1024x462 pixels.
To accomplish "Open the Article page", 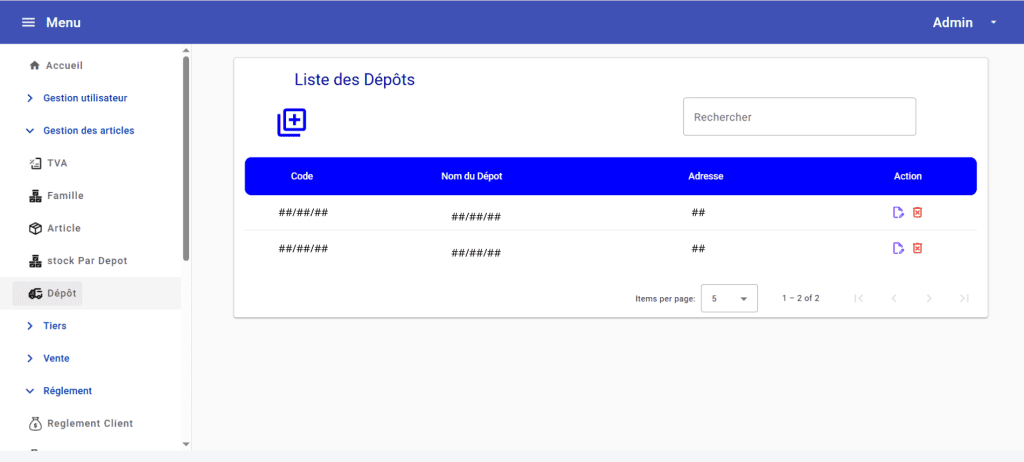I will [63, 228].
